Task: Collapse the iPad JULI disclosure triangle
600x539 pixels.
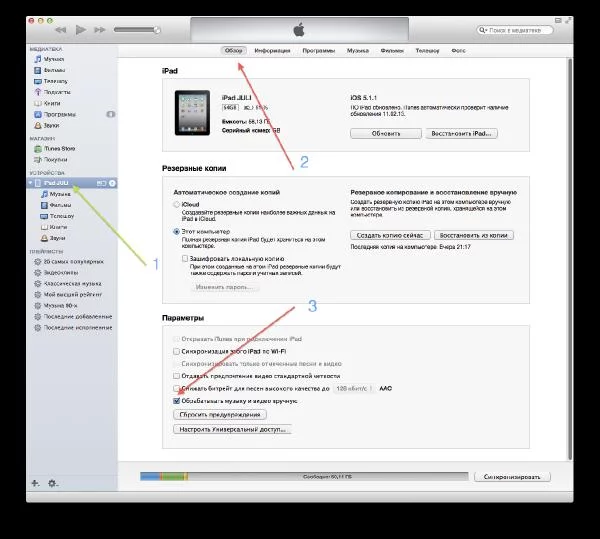Action: (31, 183)
